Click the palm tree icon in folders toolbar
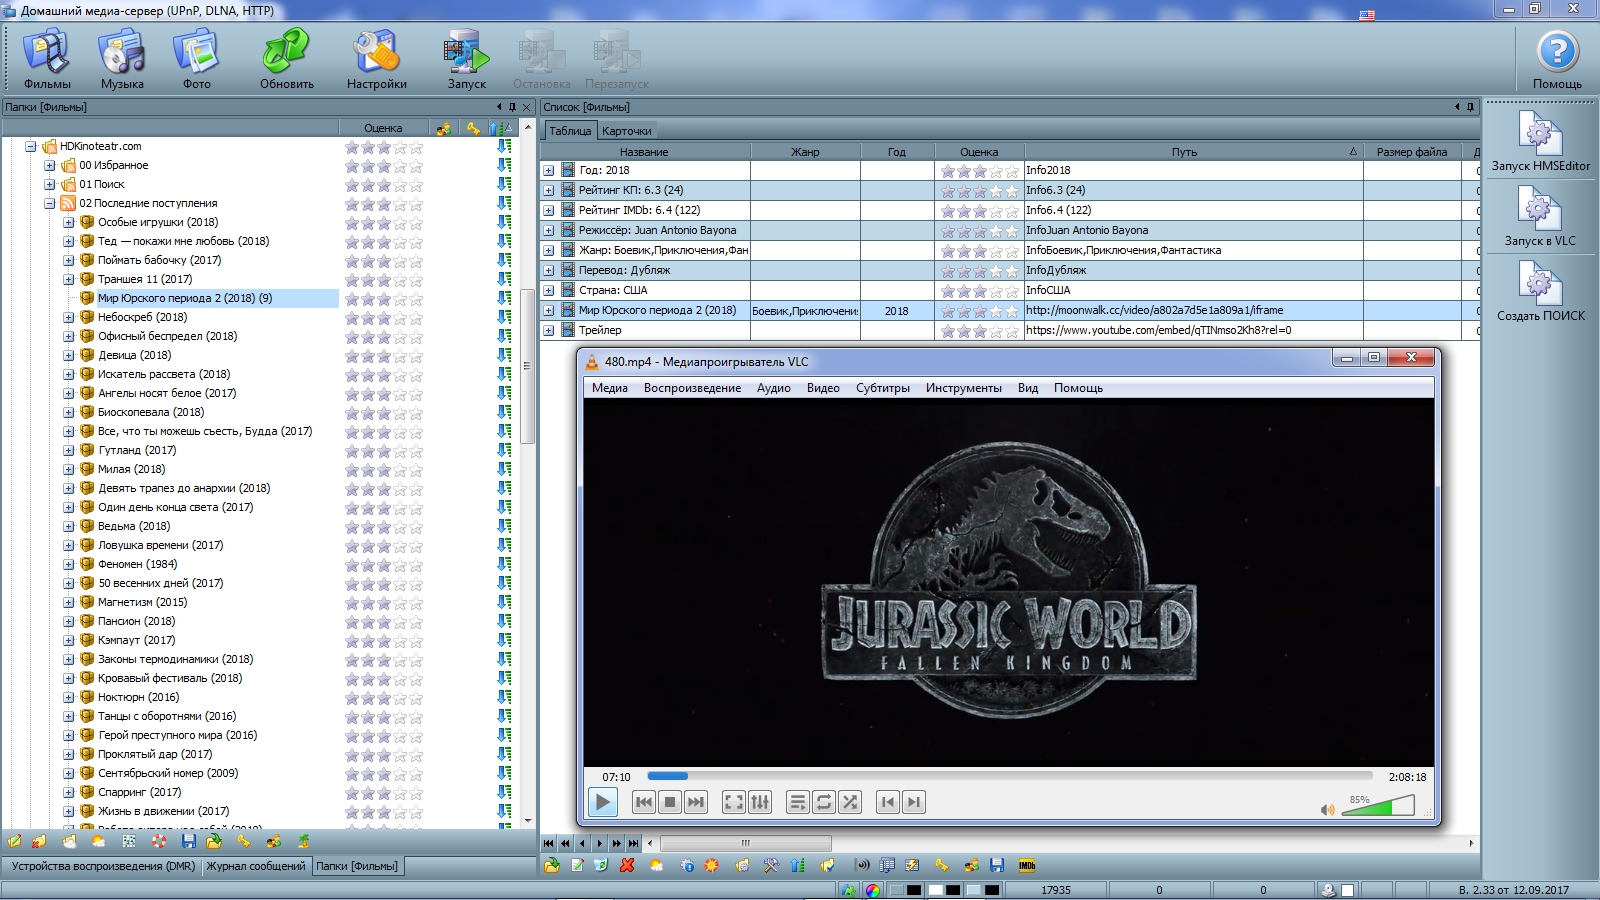1600x900 pixels. 304,841
